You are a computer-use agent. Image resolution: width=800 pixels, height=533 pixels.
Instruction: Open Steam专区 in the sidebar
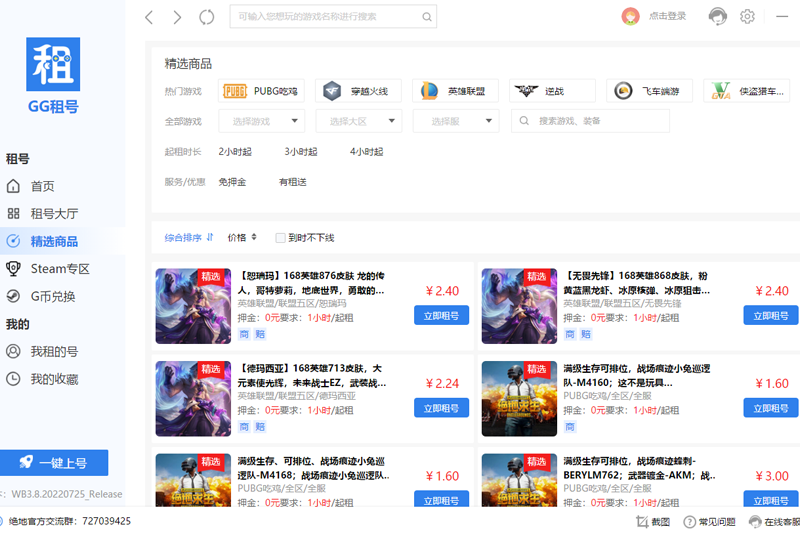[x=60, y=269]
